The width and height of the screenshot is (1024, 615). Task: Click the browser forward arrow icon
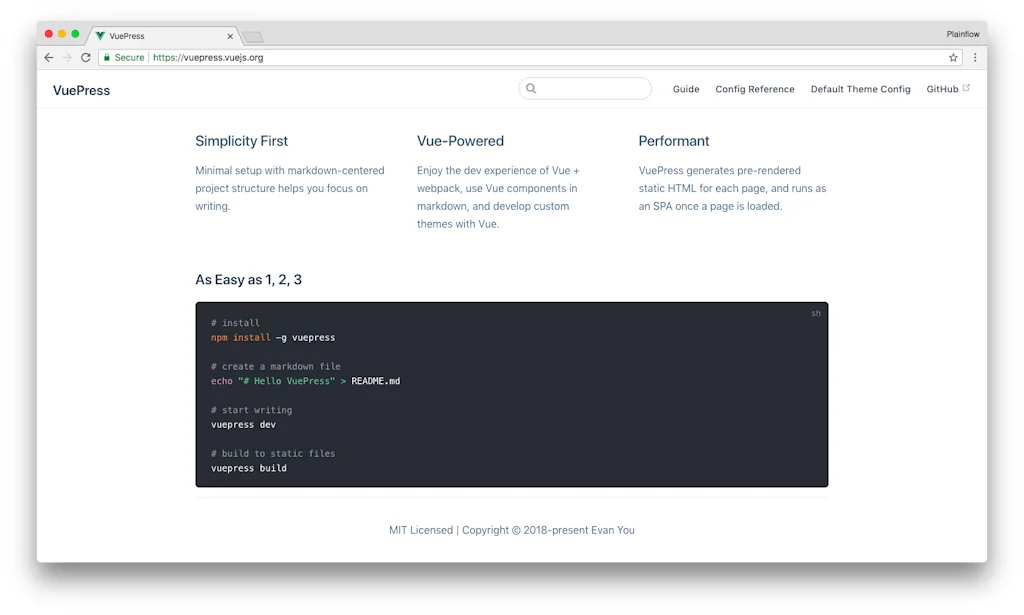click(x=66, y=57)
